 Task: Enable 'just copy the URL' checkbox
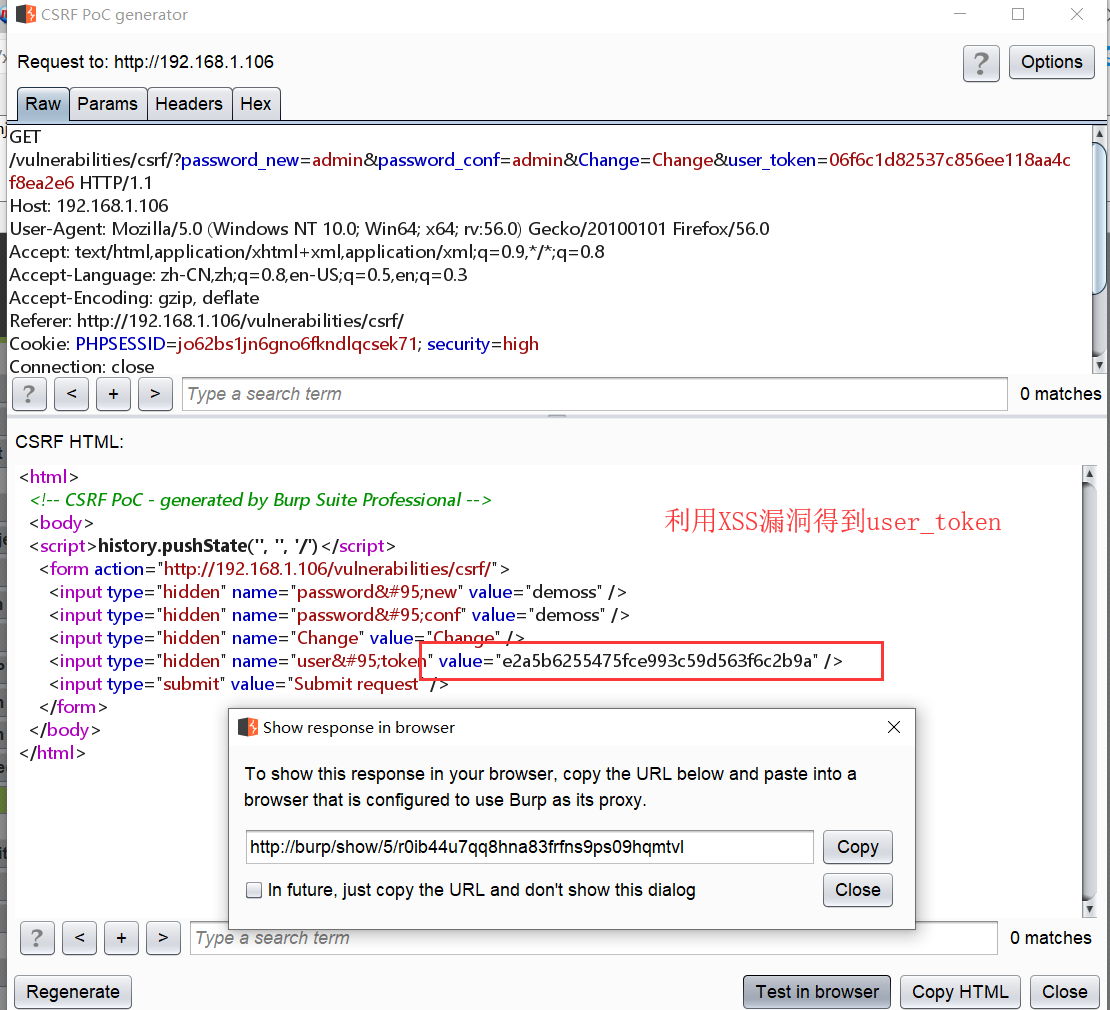253,890
